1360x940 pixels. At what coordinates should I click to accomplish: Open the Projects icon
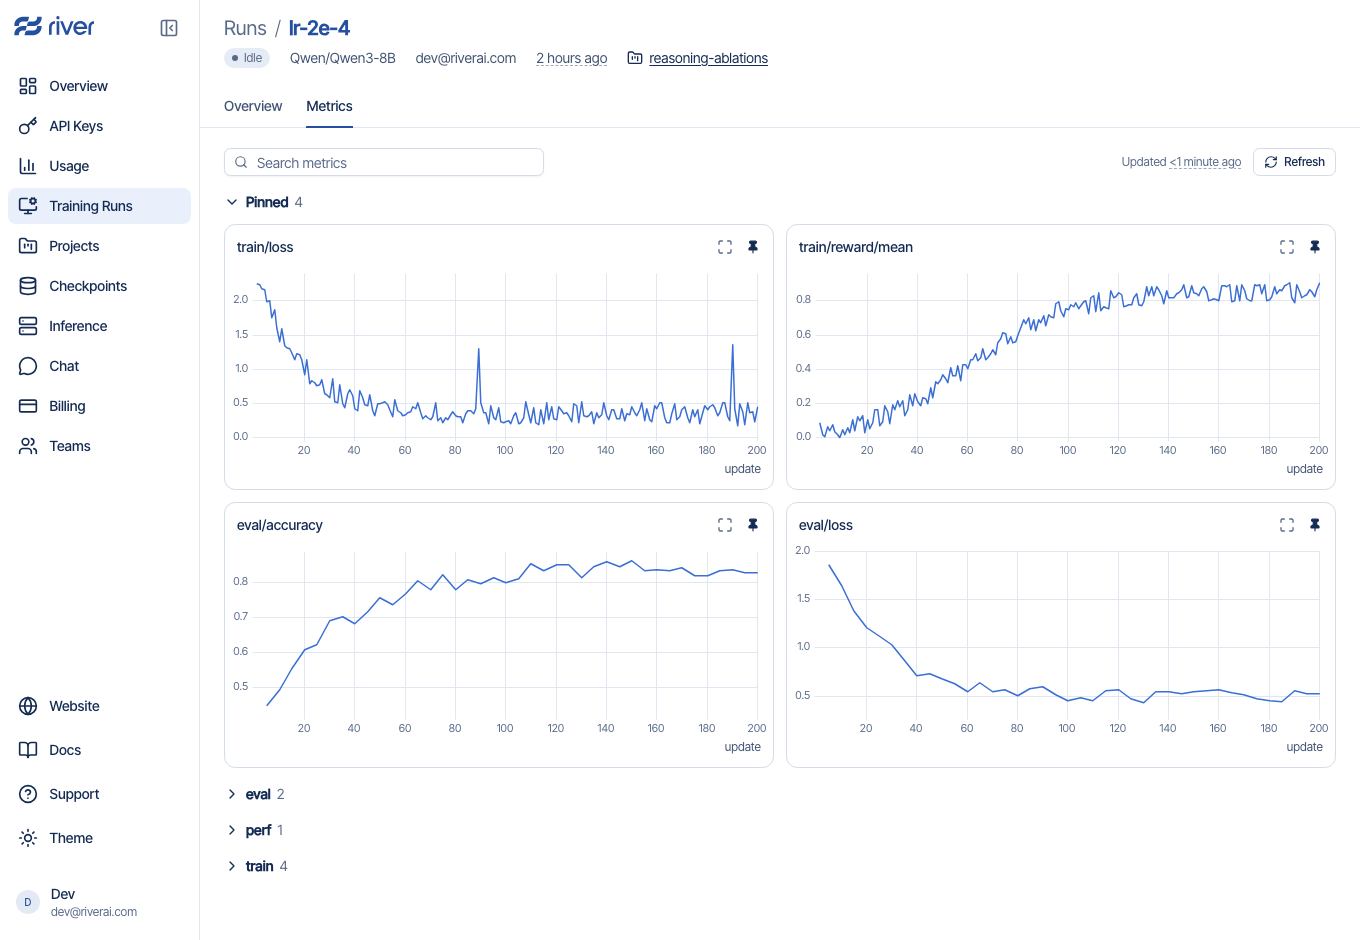28,246
